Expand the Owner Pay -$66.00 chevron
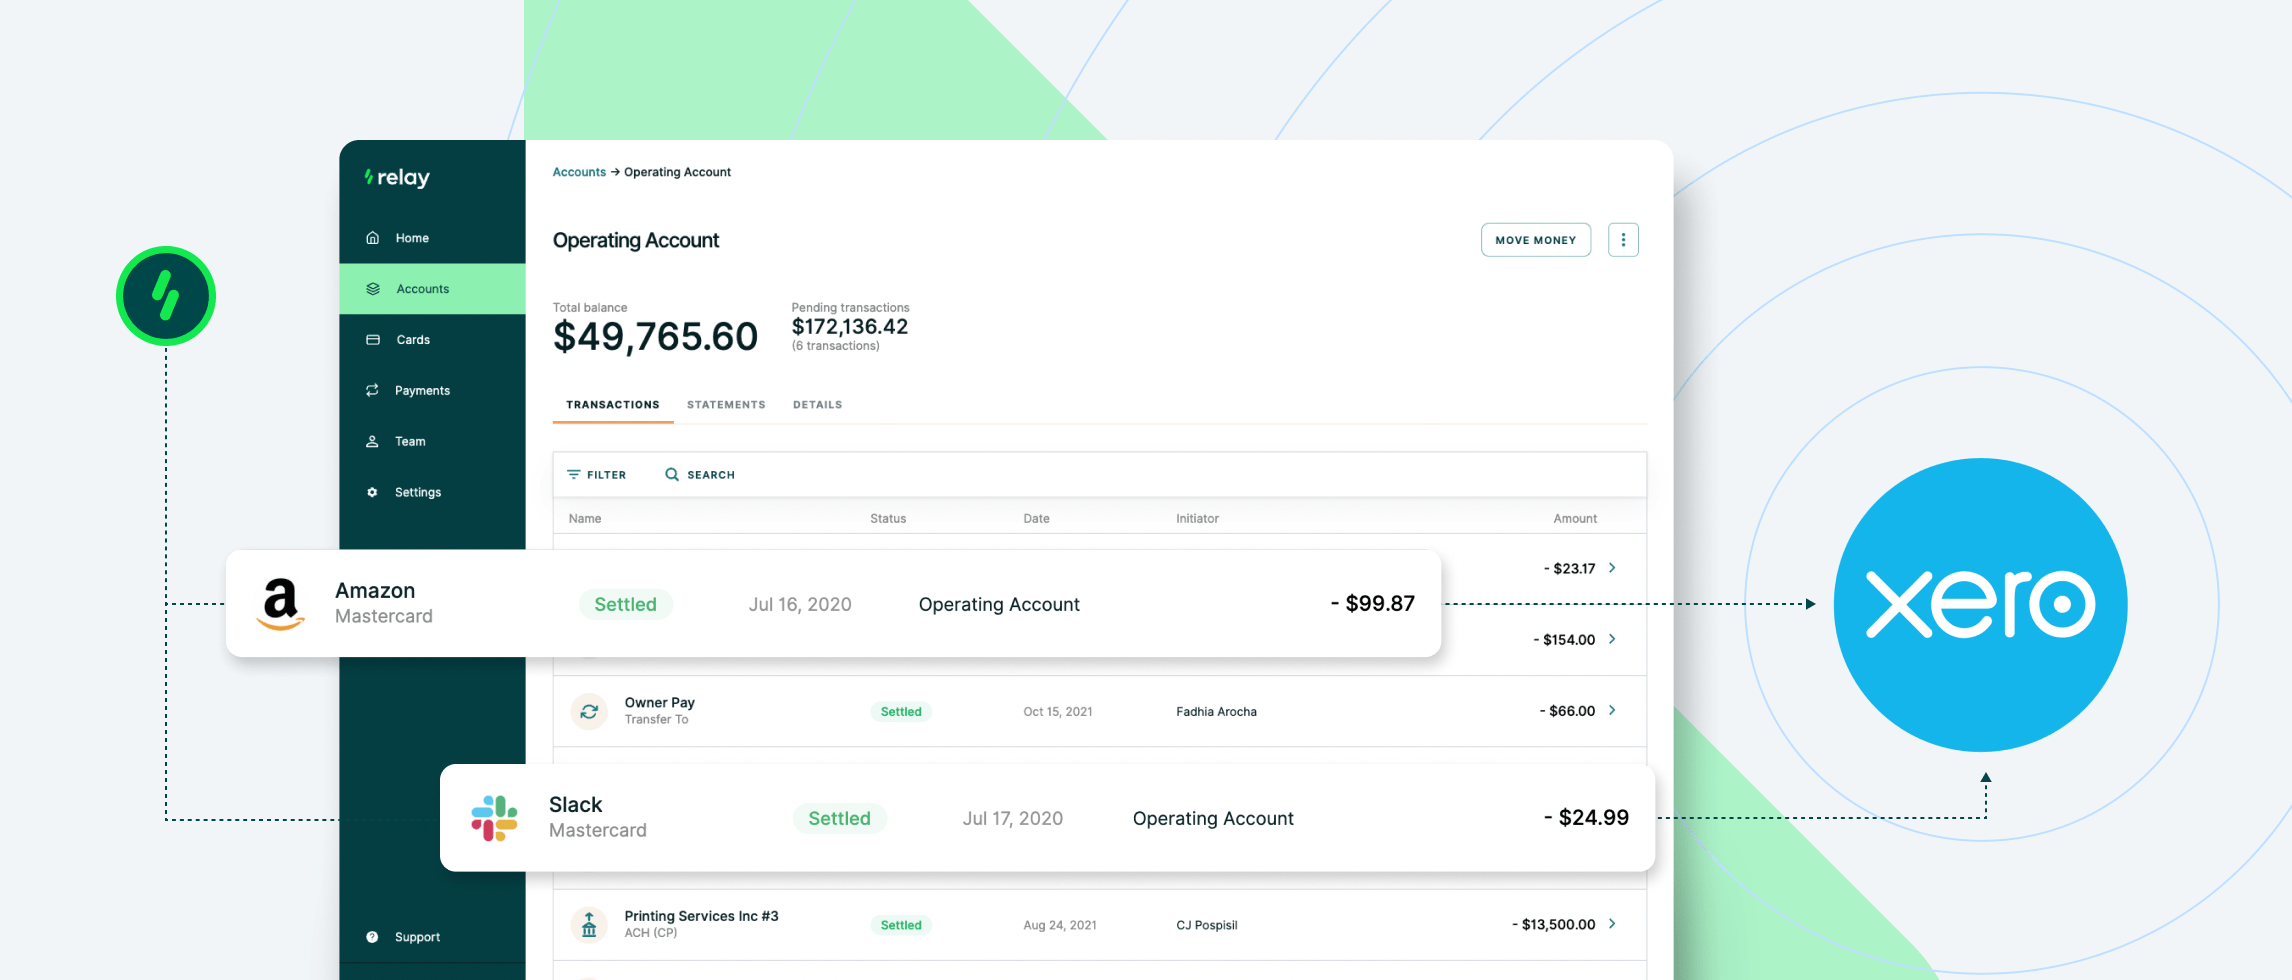The width and height of the screenshot is (2292, 980). click(1612, 710)
